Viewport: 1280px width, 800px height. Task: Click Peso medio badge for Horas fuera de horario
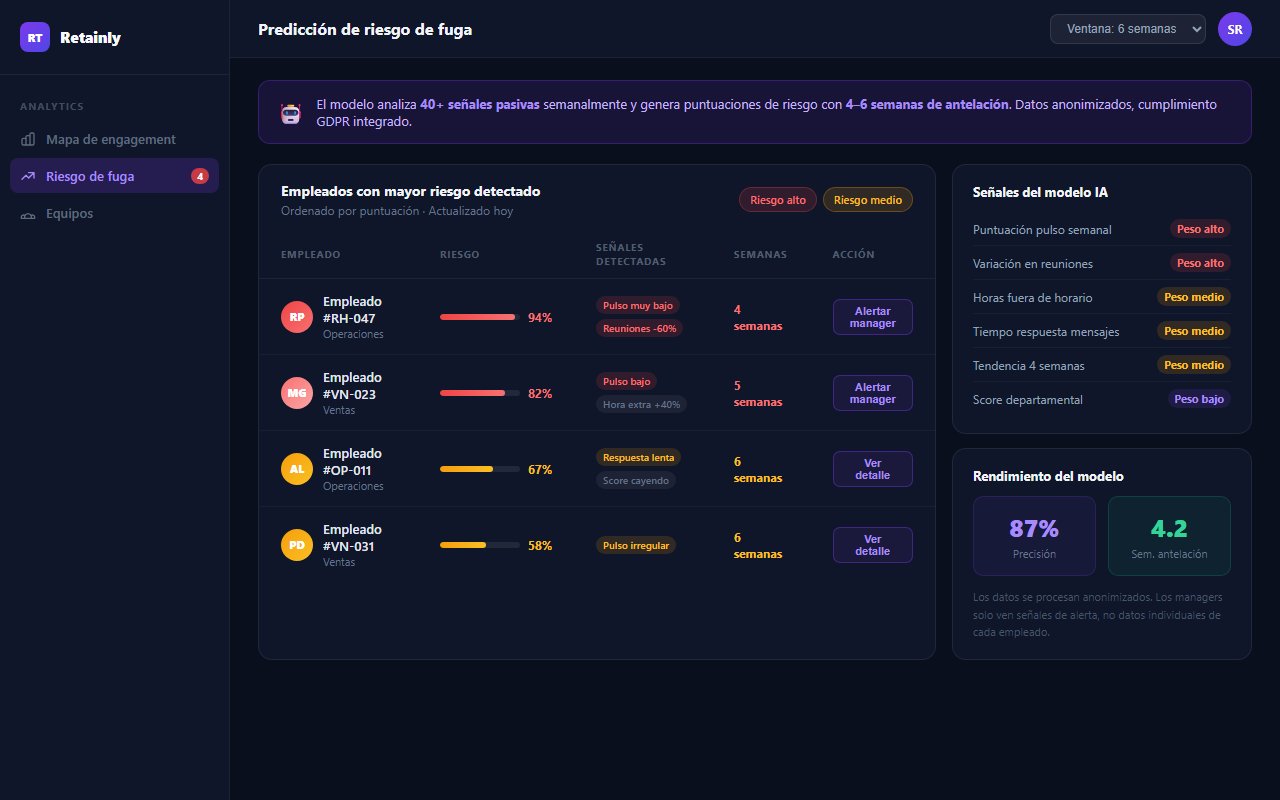coord(1194,297)
